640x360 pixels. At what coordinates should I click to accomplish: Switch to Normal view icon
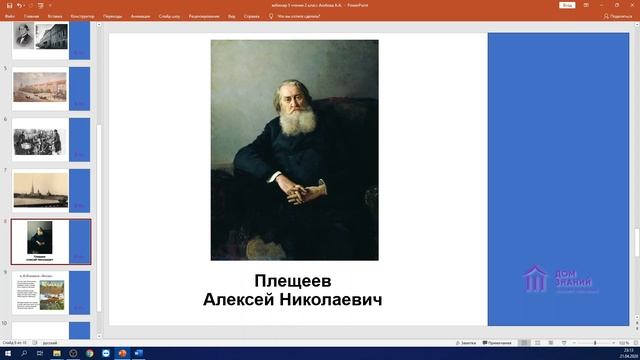[524, 343]
